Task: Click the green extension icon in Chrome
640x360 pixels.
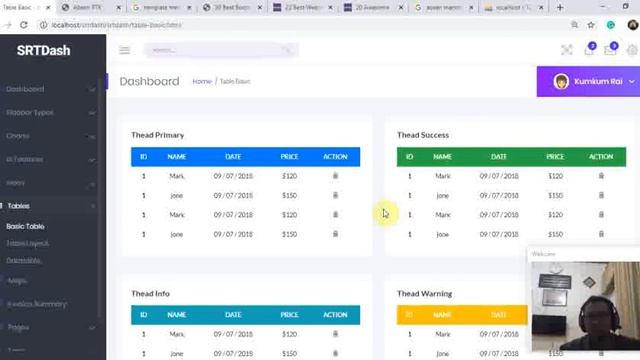Action: click(x=611, y=25)
